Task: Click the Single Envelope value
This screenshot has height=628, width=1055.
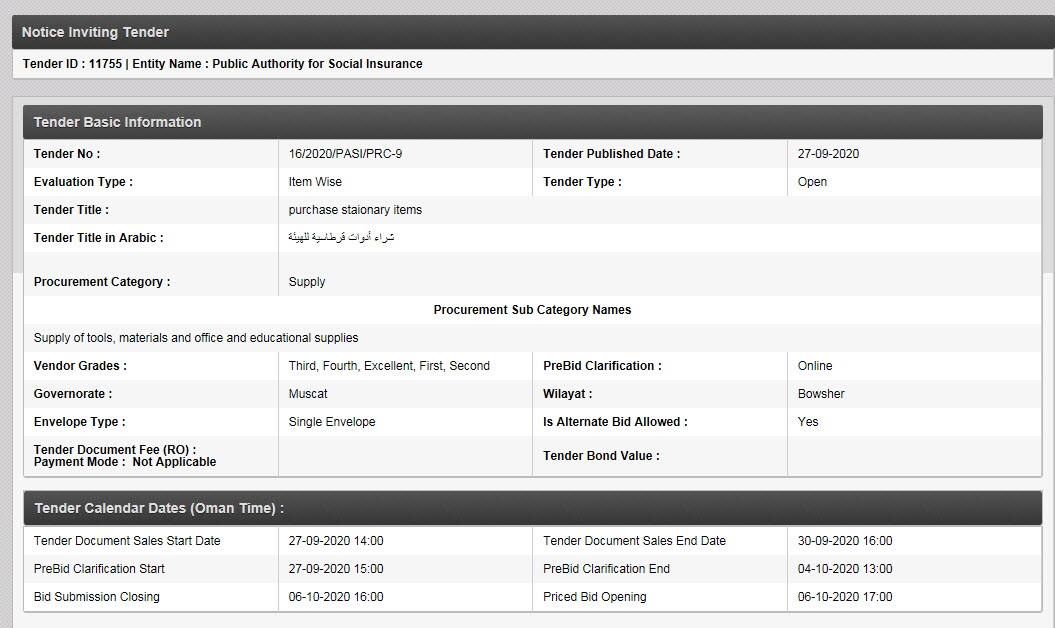Action: [332, 422]
